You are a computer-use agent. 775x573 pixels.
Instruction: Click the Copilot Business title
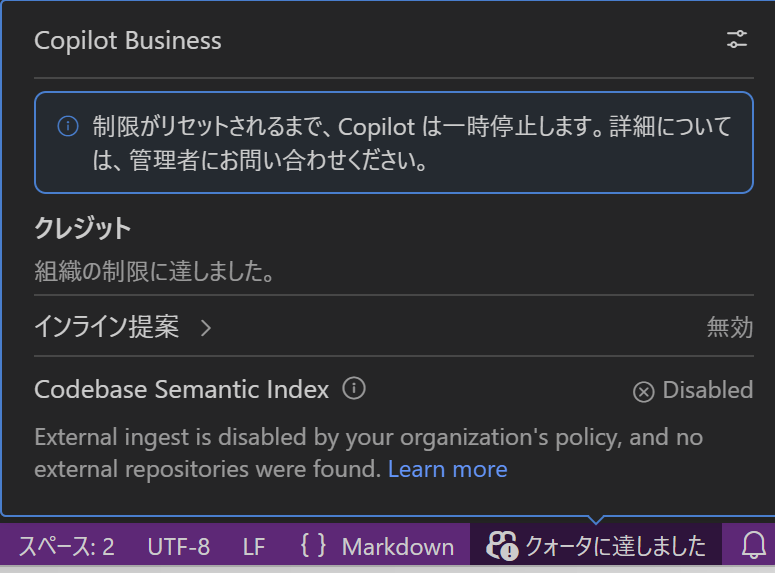[128, 40]
